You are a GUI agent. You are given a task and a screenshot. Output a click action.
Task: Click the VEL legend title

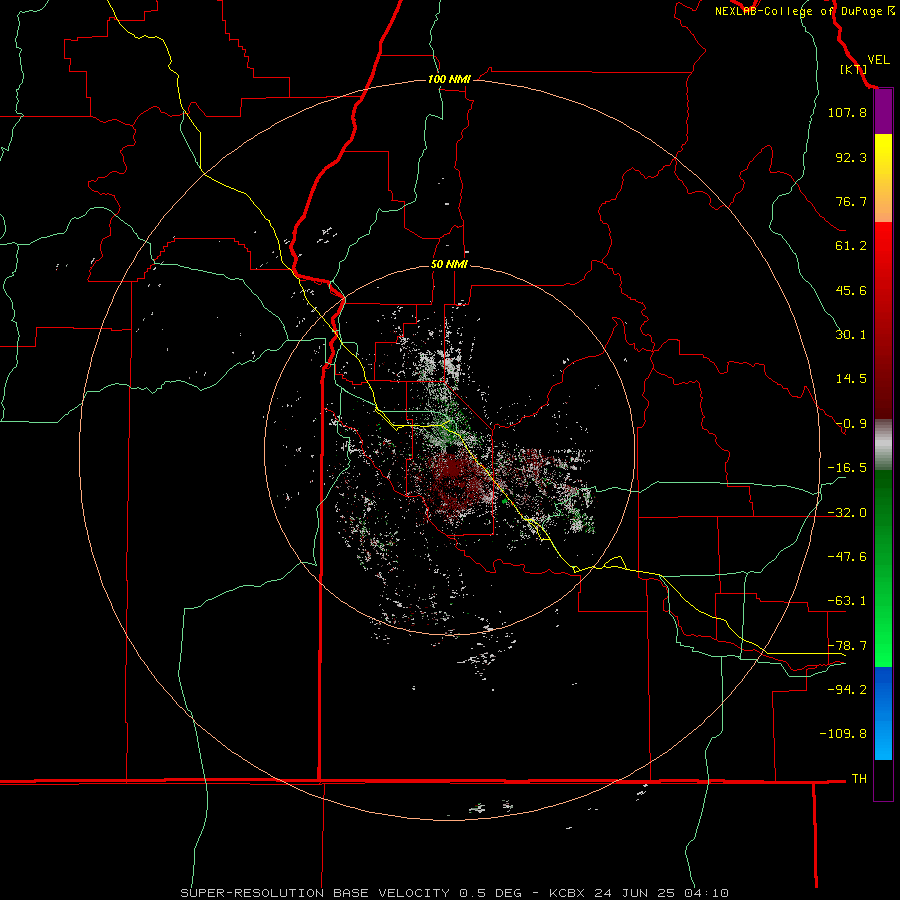[878, 60]
